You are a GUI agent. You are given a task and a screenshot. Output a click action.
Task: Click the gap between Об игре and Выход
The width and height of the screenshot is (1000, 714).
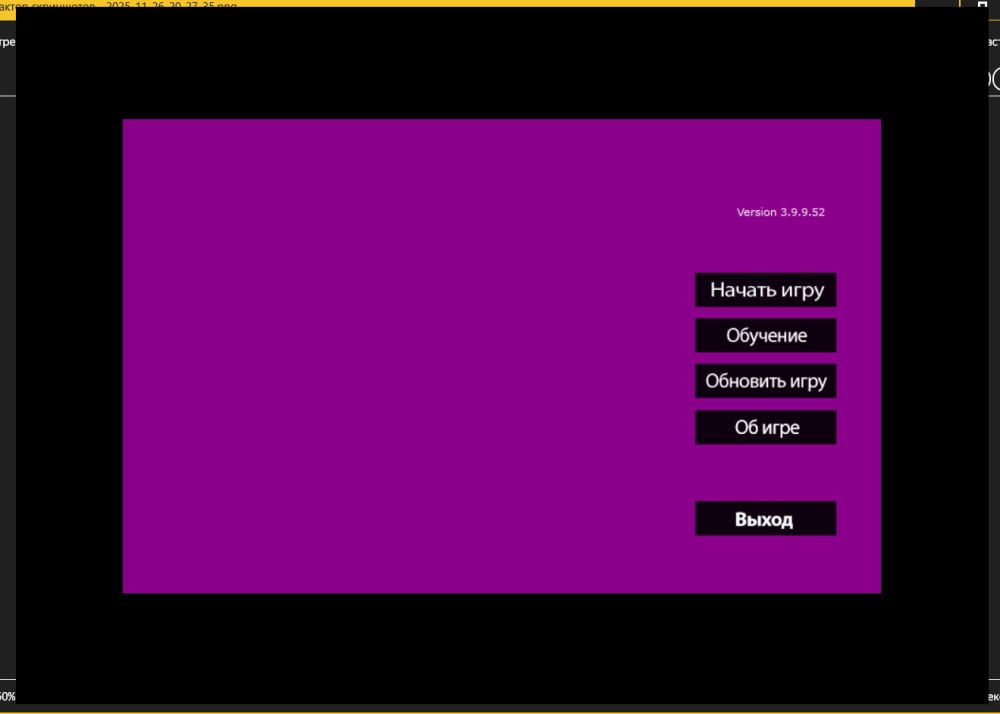pos(766,473)
